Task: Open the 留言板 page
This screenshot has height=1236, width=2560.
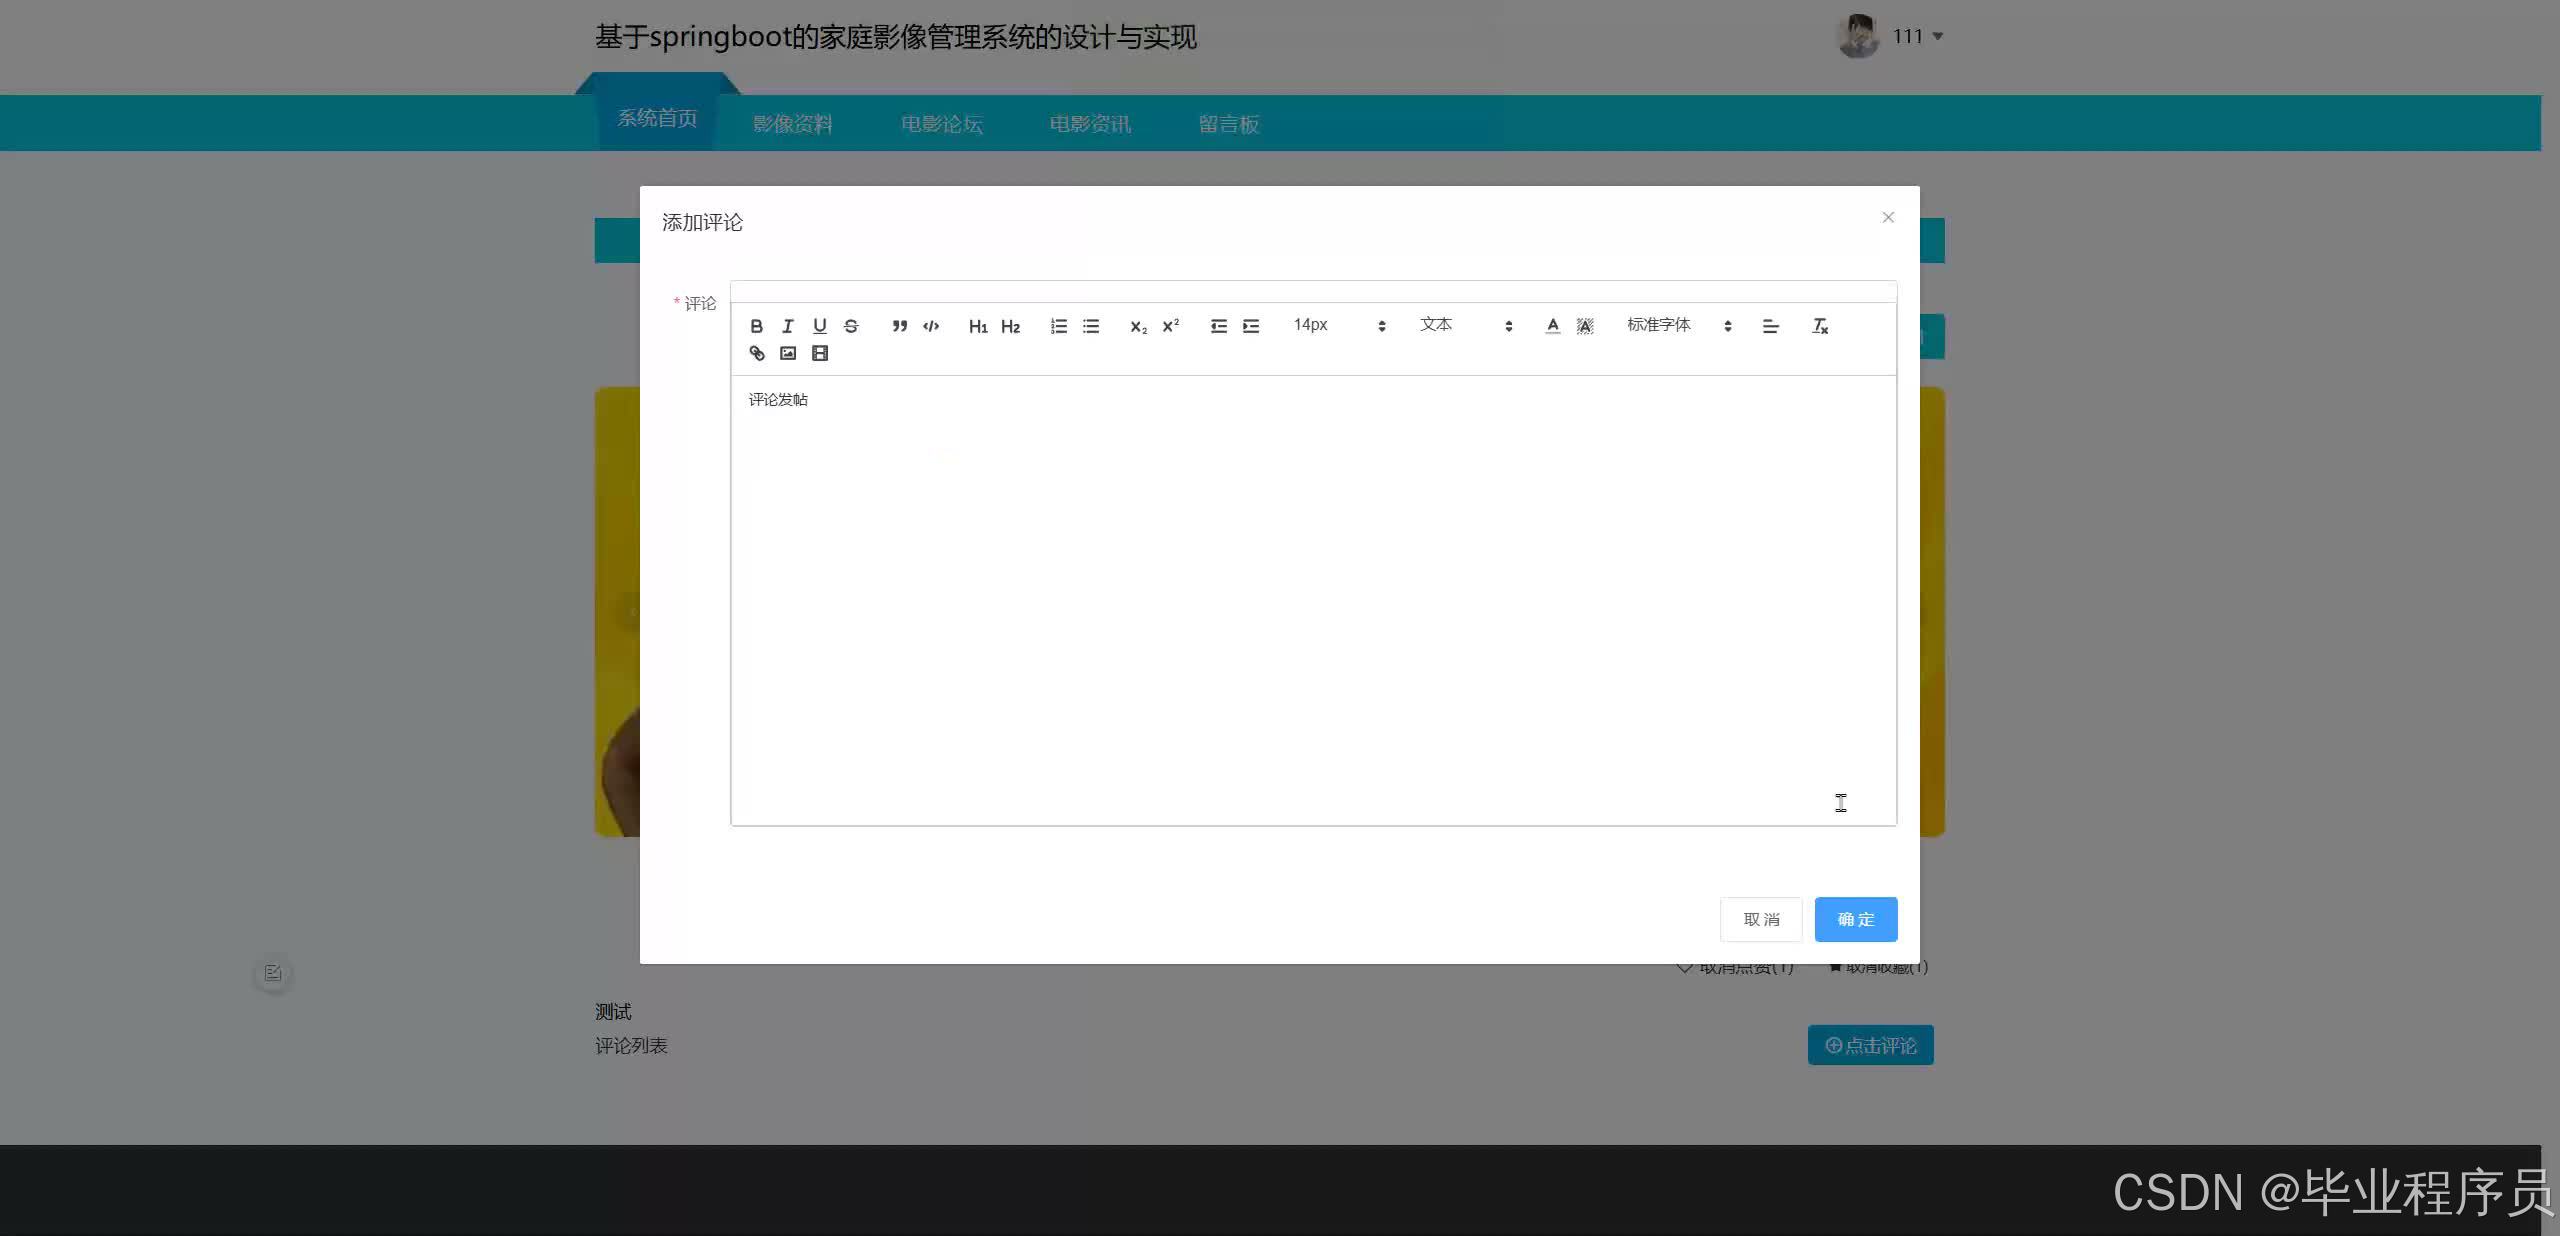Action: (1227, 123)
